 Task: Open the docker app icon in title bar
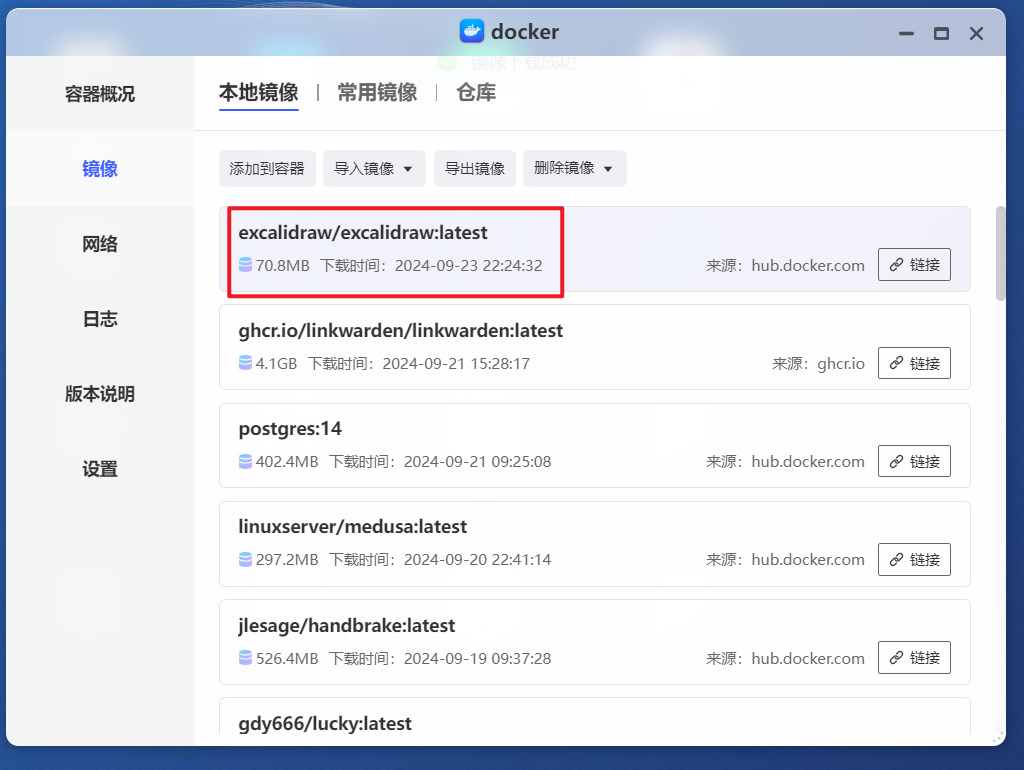tap(473, 31)
